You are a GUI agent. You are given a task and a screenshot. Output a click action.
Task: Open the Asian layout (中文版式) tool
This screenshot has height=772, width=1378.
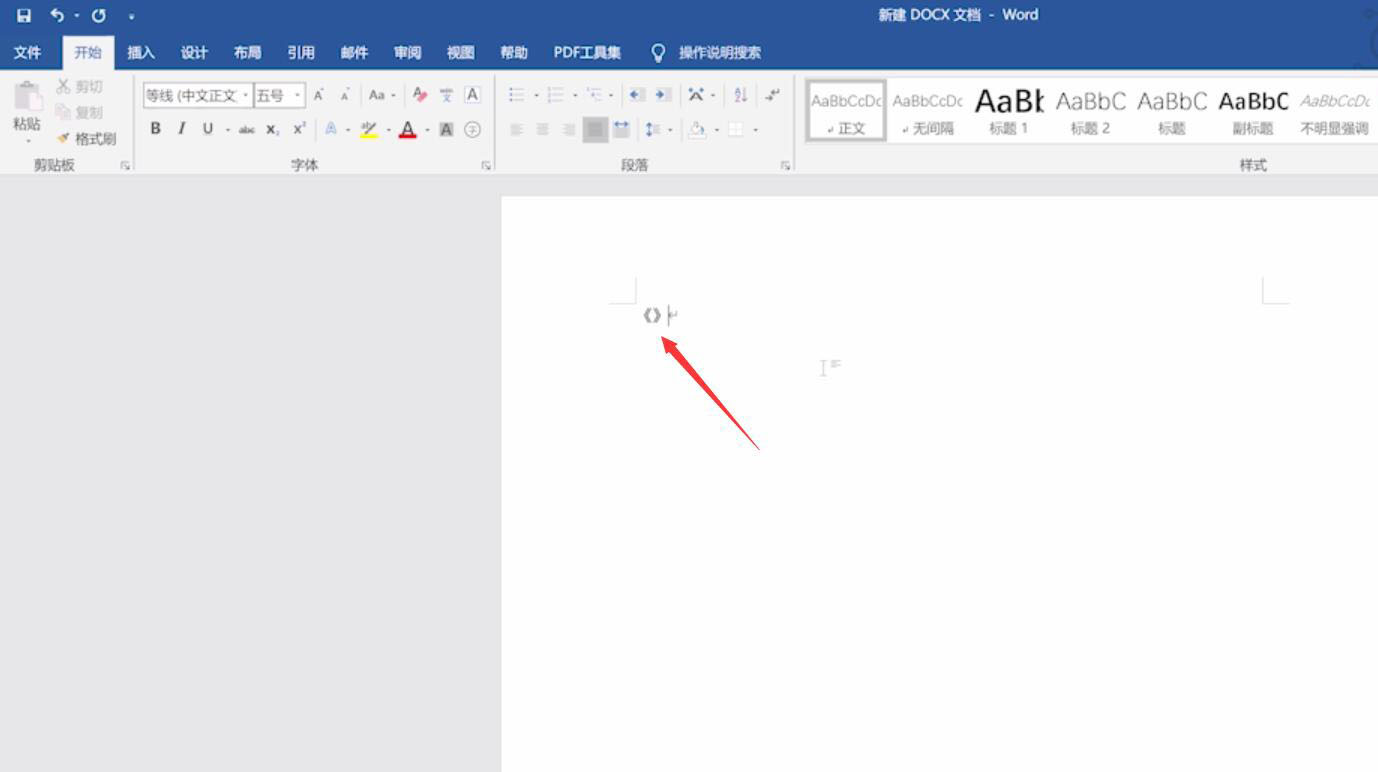[x=697, y=96]
